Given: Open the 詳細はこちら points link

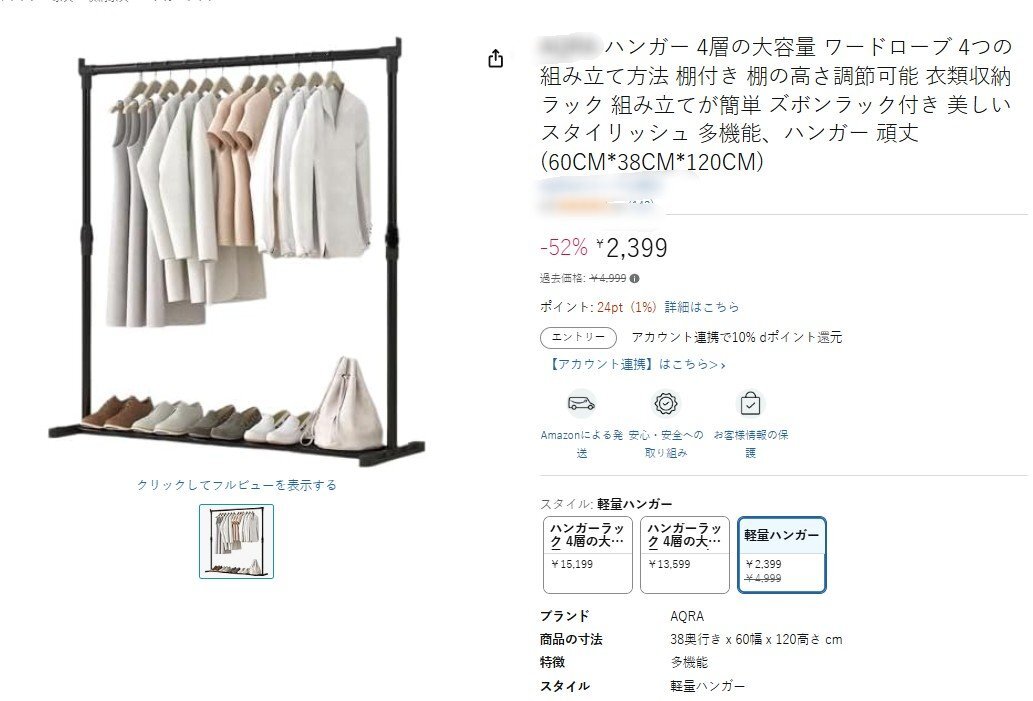Looking at the screenshot, I should pyautogui.click(x=702, y=307).
